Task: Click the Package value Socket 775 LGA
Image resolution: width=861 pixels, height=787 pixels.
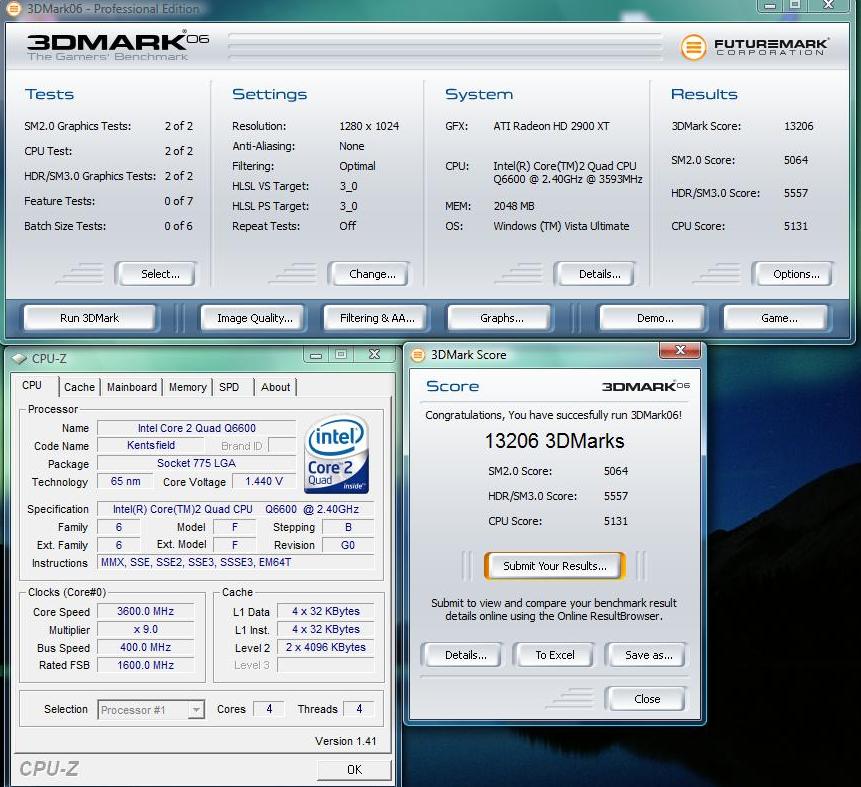Action: pos(197,464)
